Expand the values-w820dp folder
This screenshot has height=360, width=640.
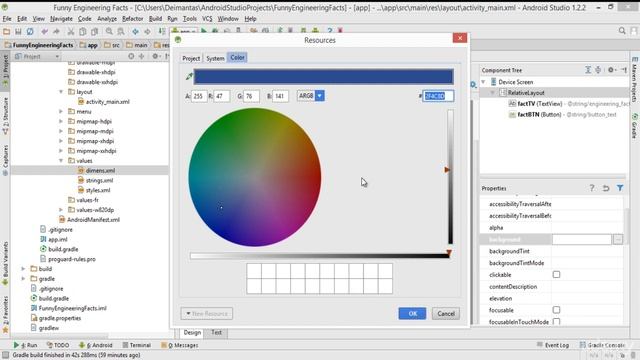(61, 210)
